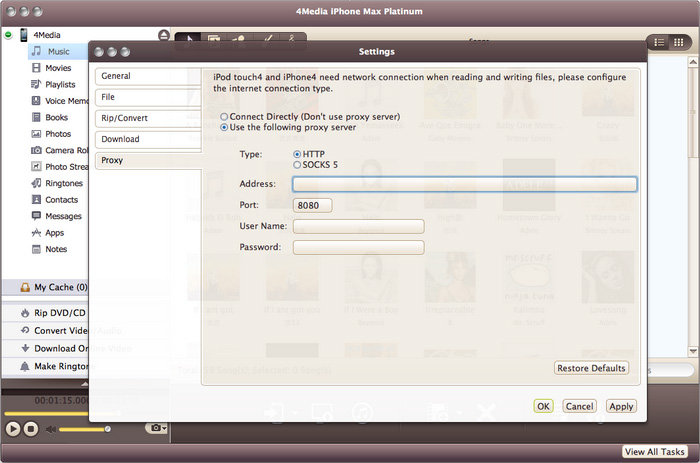Click the eject device icon next to 4Media
Viewport: 700px width, 463px height.
click(164, 36)
